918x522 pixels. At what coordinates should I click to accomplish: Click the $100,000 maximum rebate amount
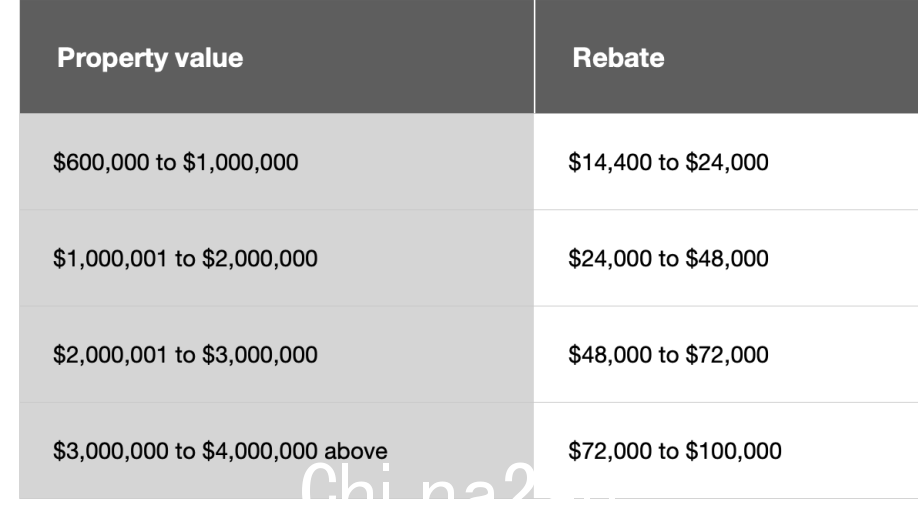click(733, 451)
